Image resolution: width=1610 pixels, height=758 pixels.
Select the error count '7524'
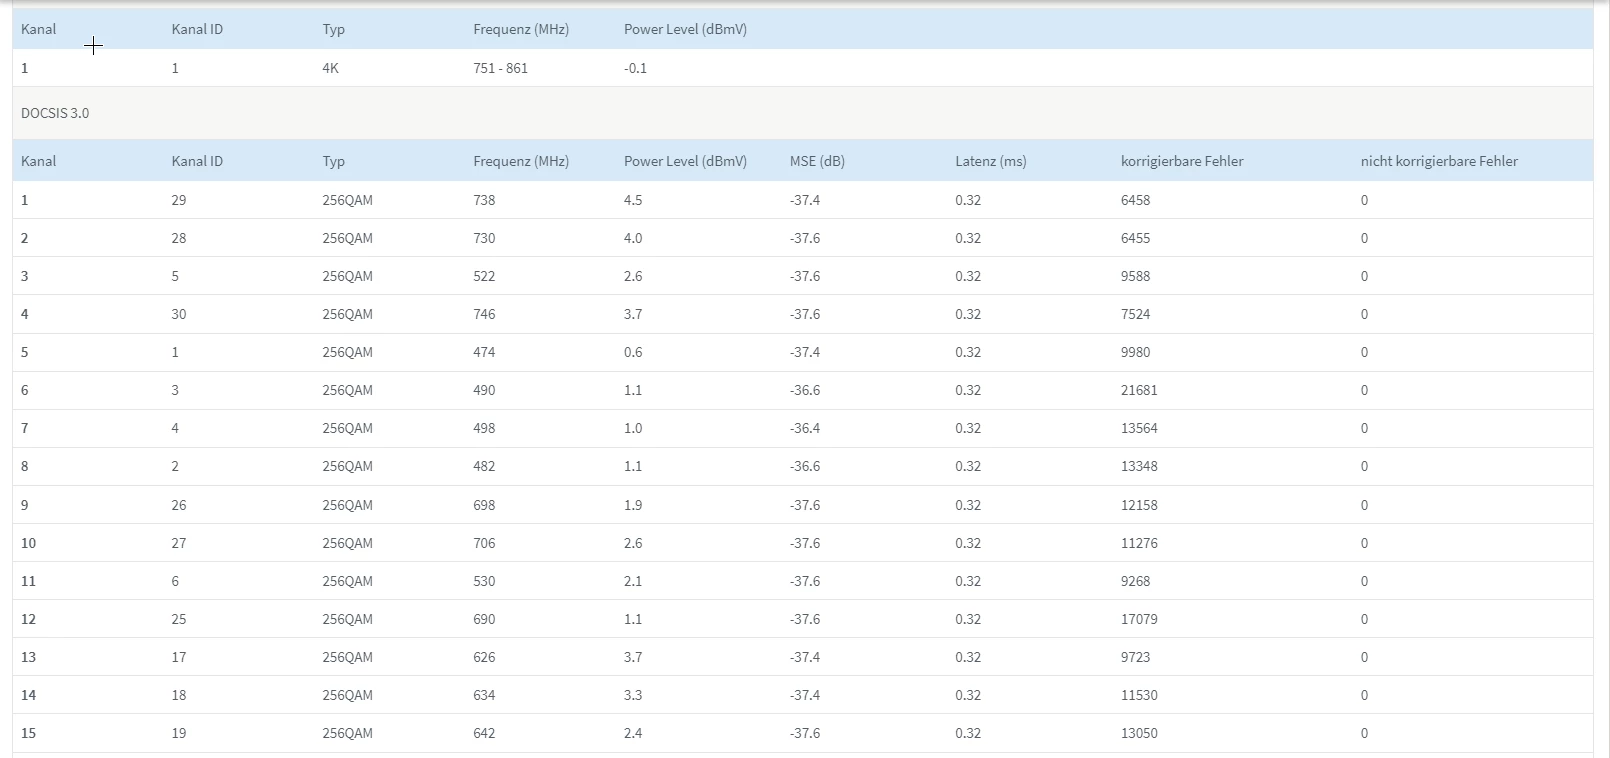click(1135, 314)
